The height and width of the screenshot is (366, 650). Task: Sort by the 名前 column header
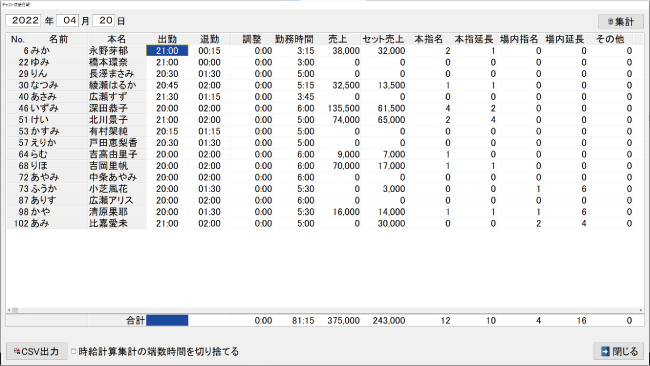point(58,39)
